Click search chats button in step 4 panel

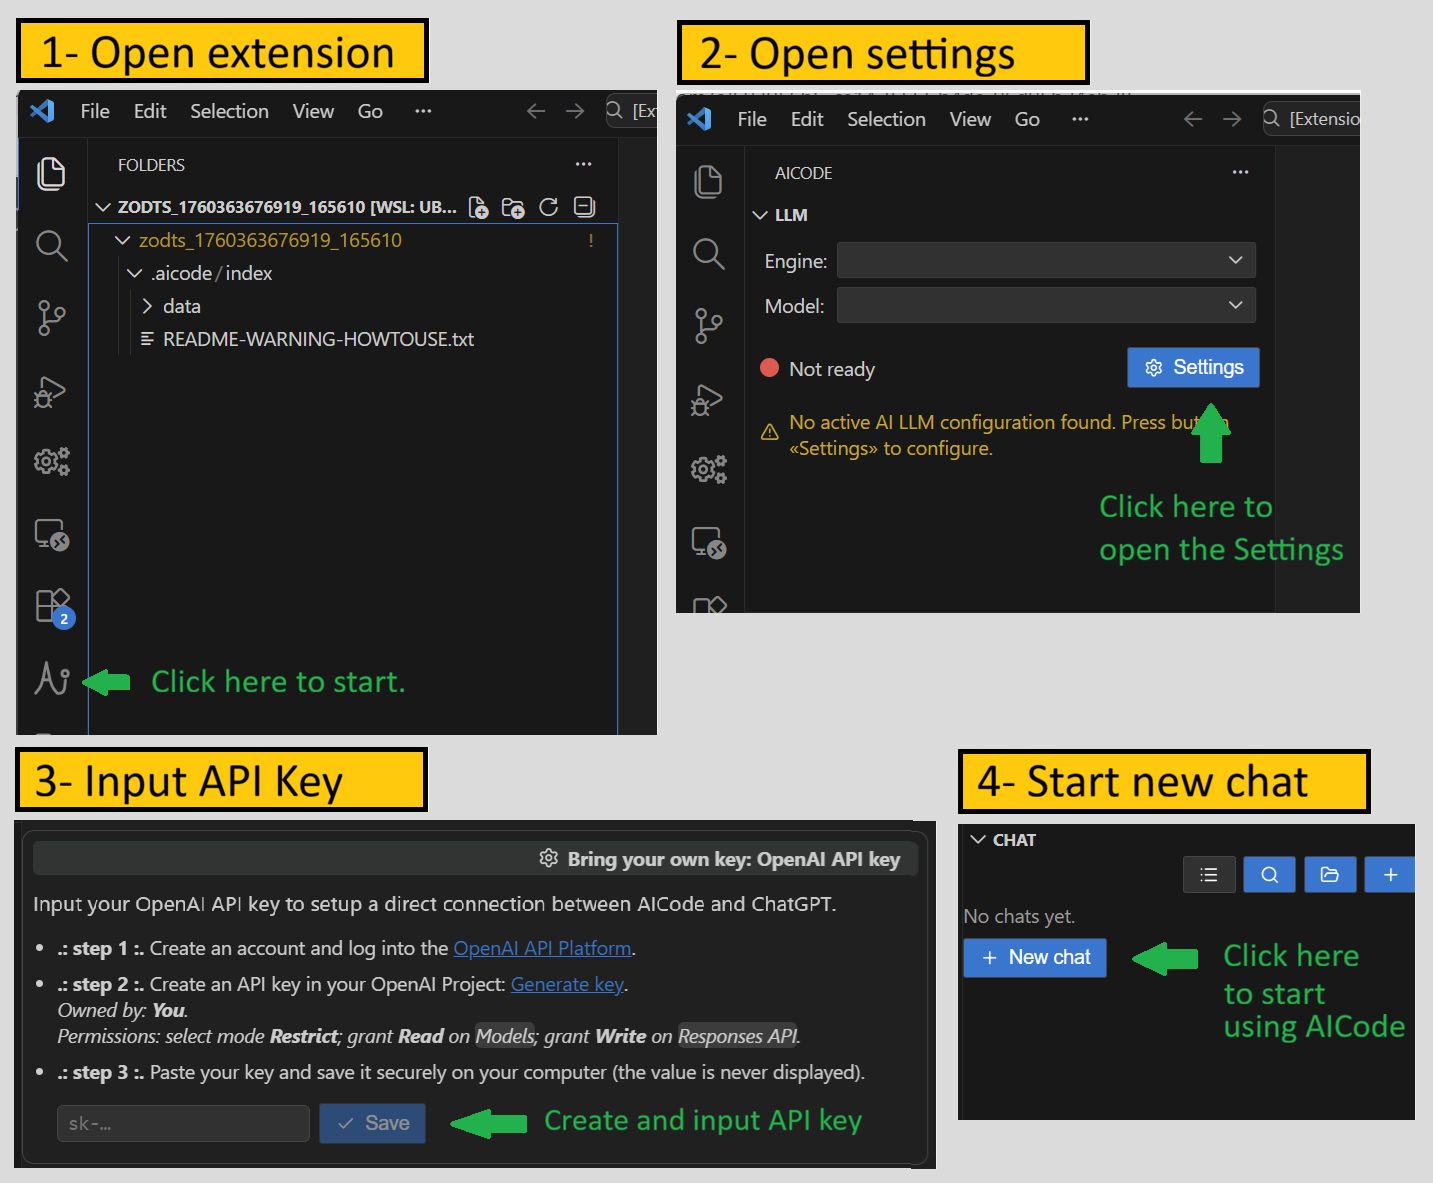click(1270, 875)
